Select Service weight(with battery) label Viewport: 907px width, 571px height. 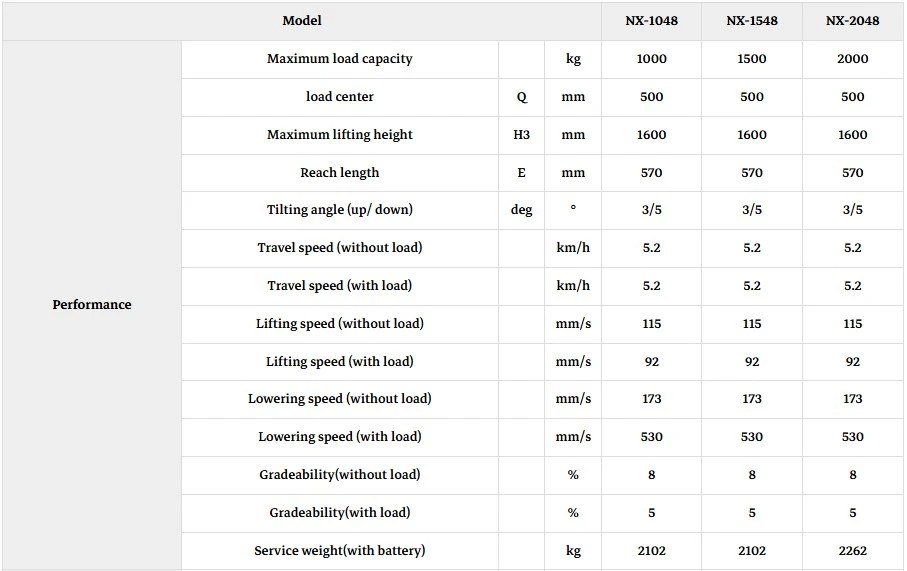click(x=340, y=550)
